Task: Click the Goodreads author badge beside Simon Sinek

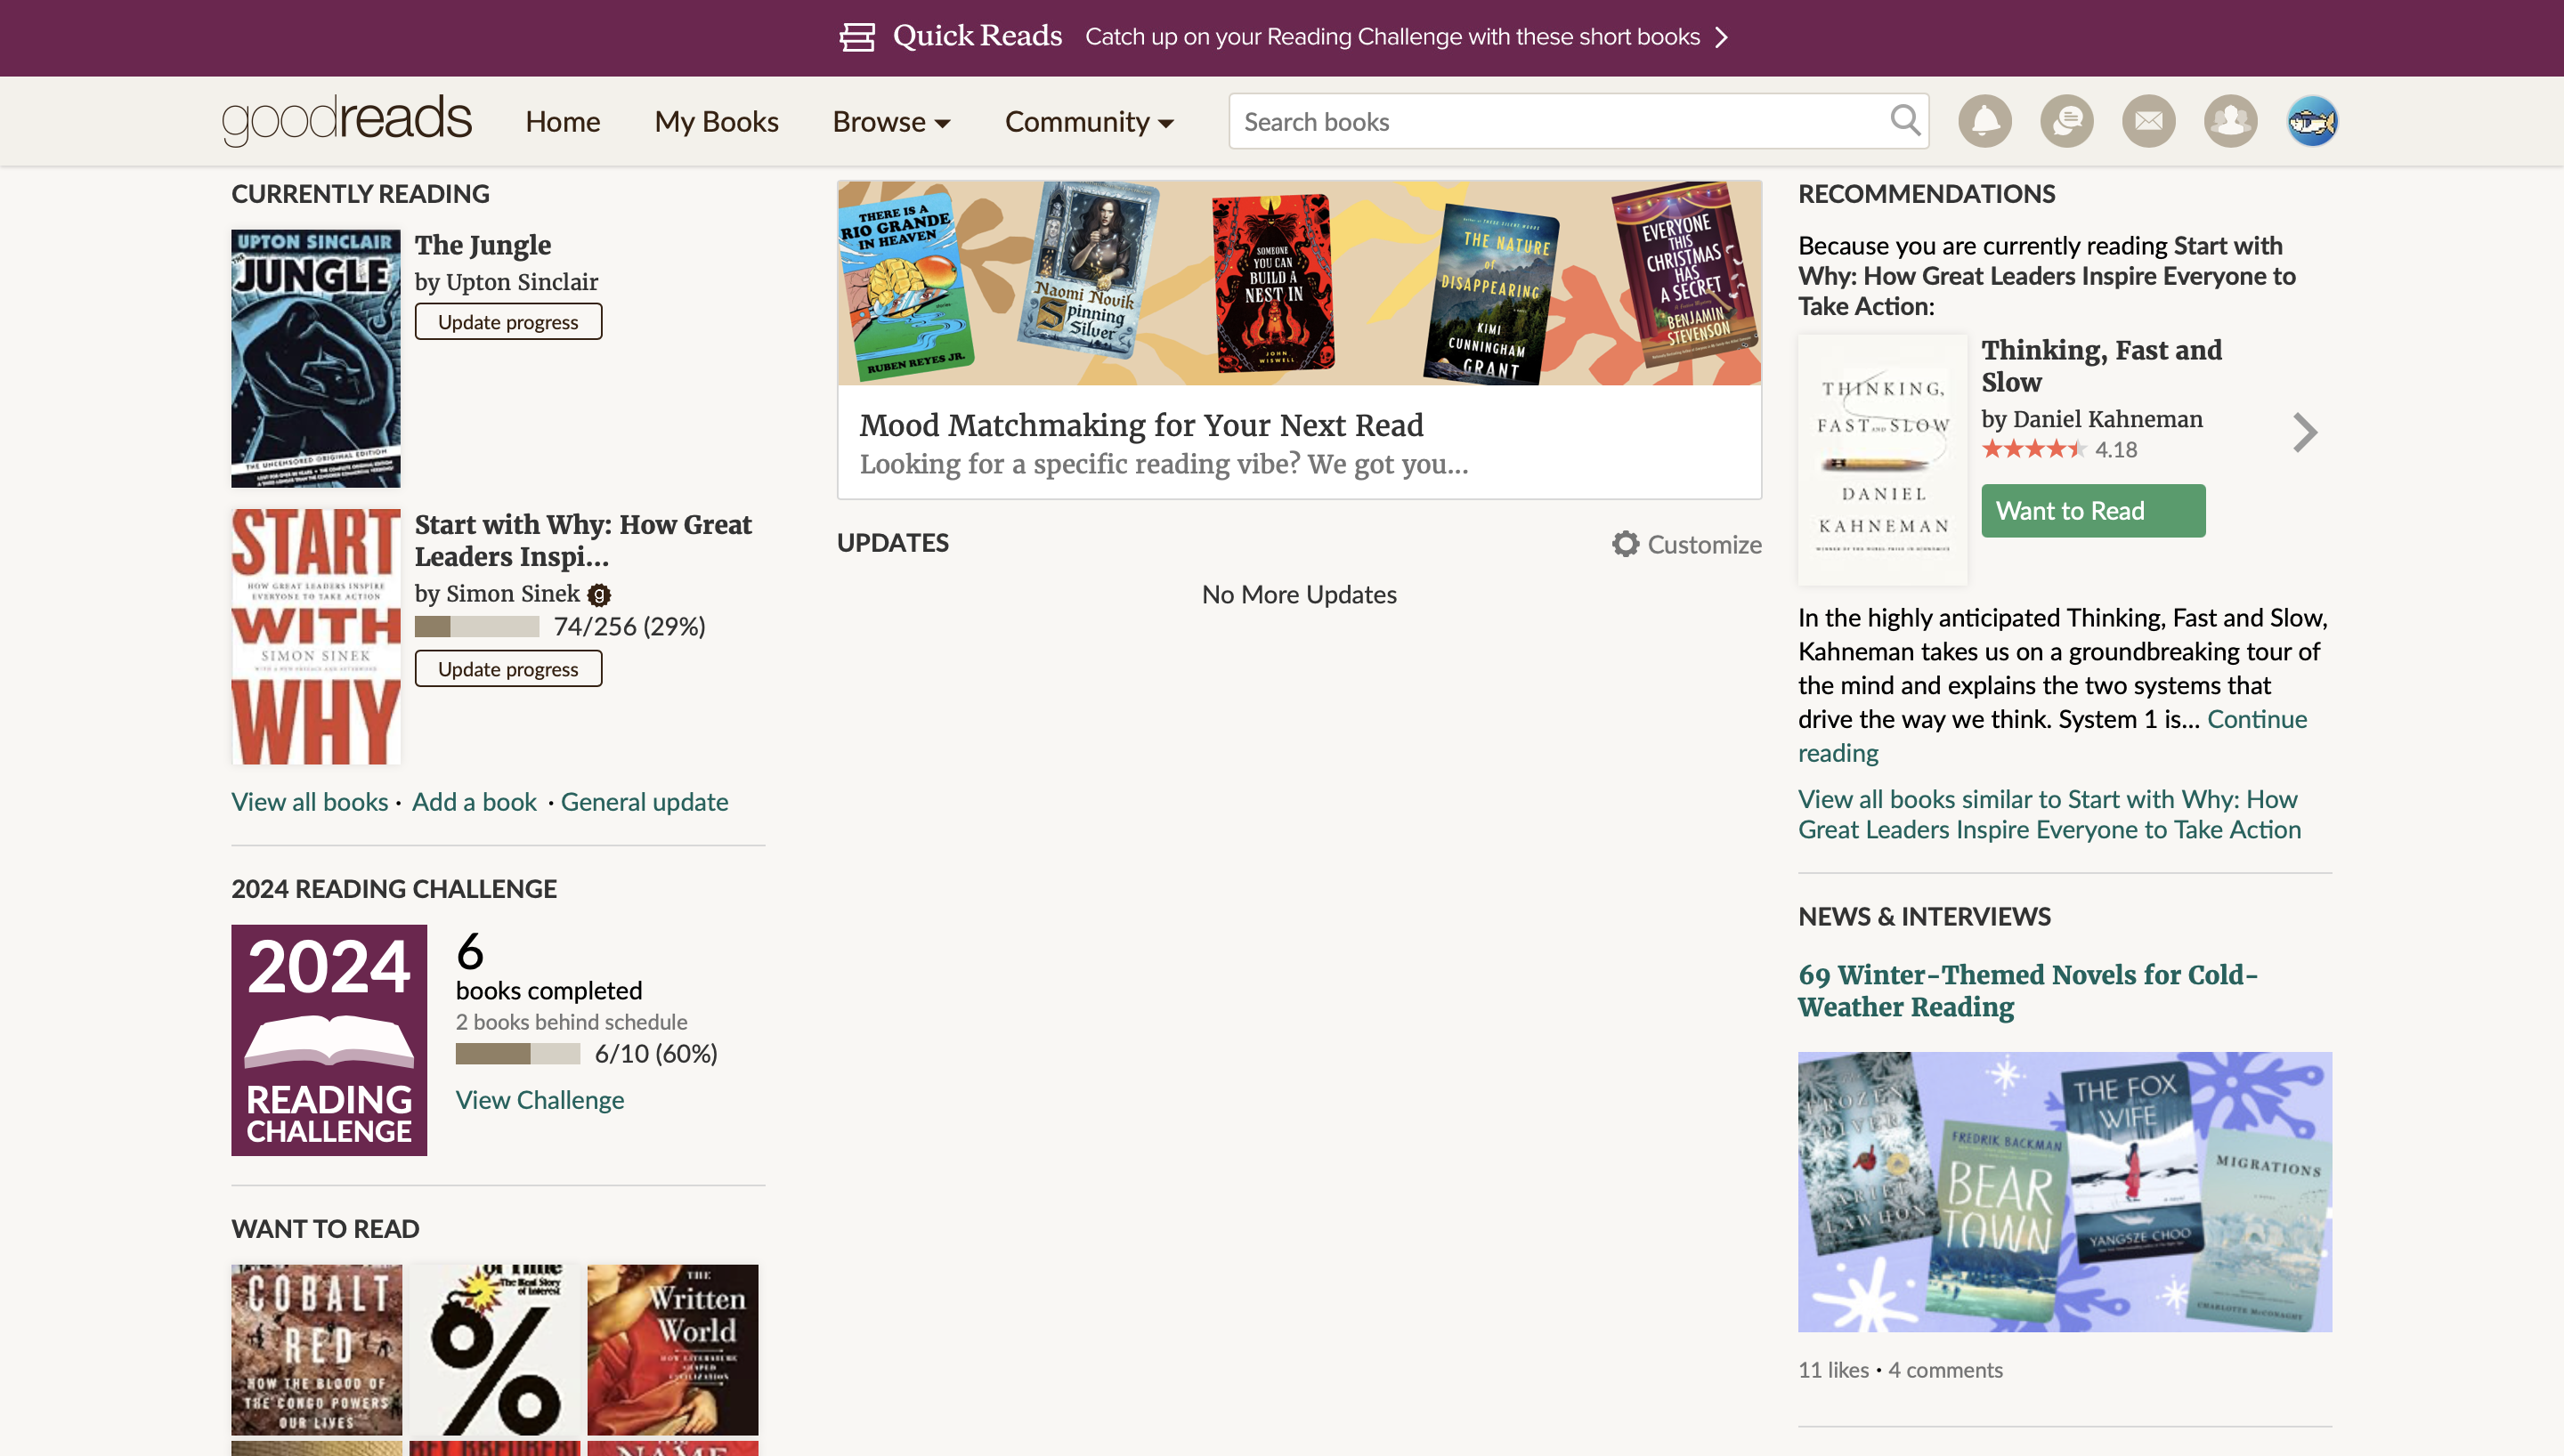Action: tap(599, 595)
